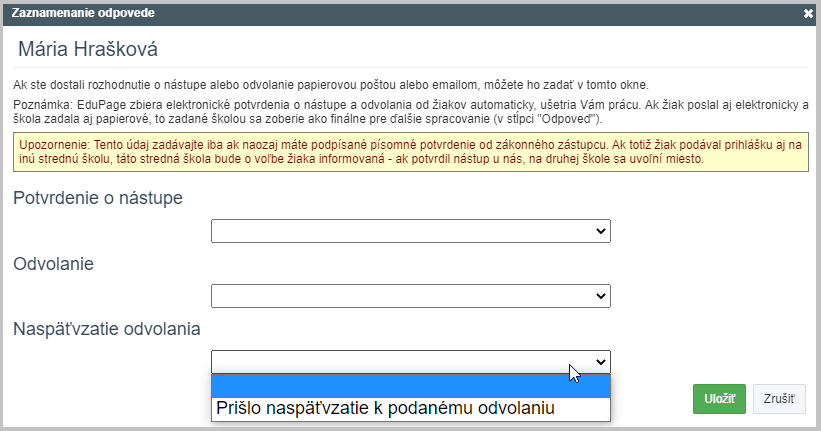Close the Zaznamenanie odpovede dialog
Screen dimensions: 821x431
pos(808,14)
